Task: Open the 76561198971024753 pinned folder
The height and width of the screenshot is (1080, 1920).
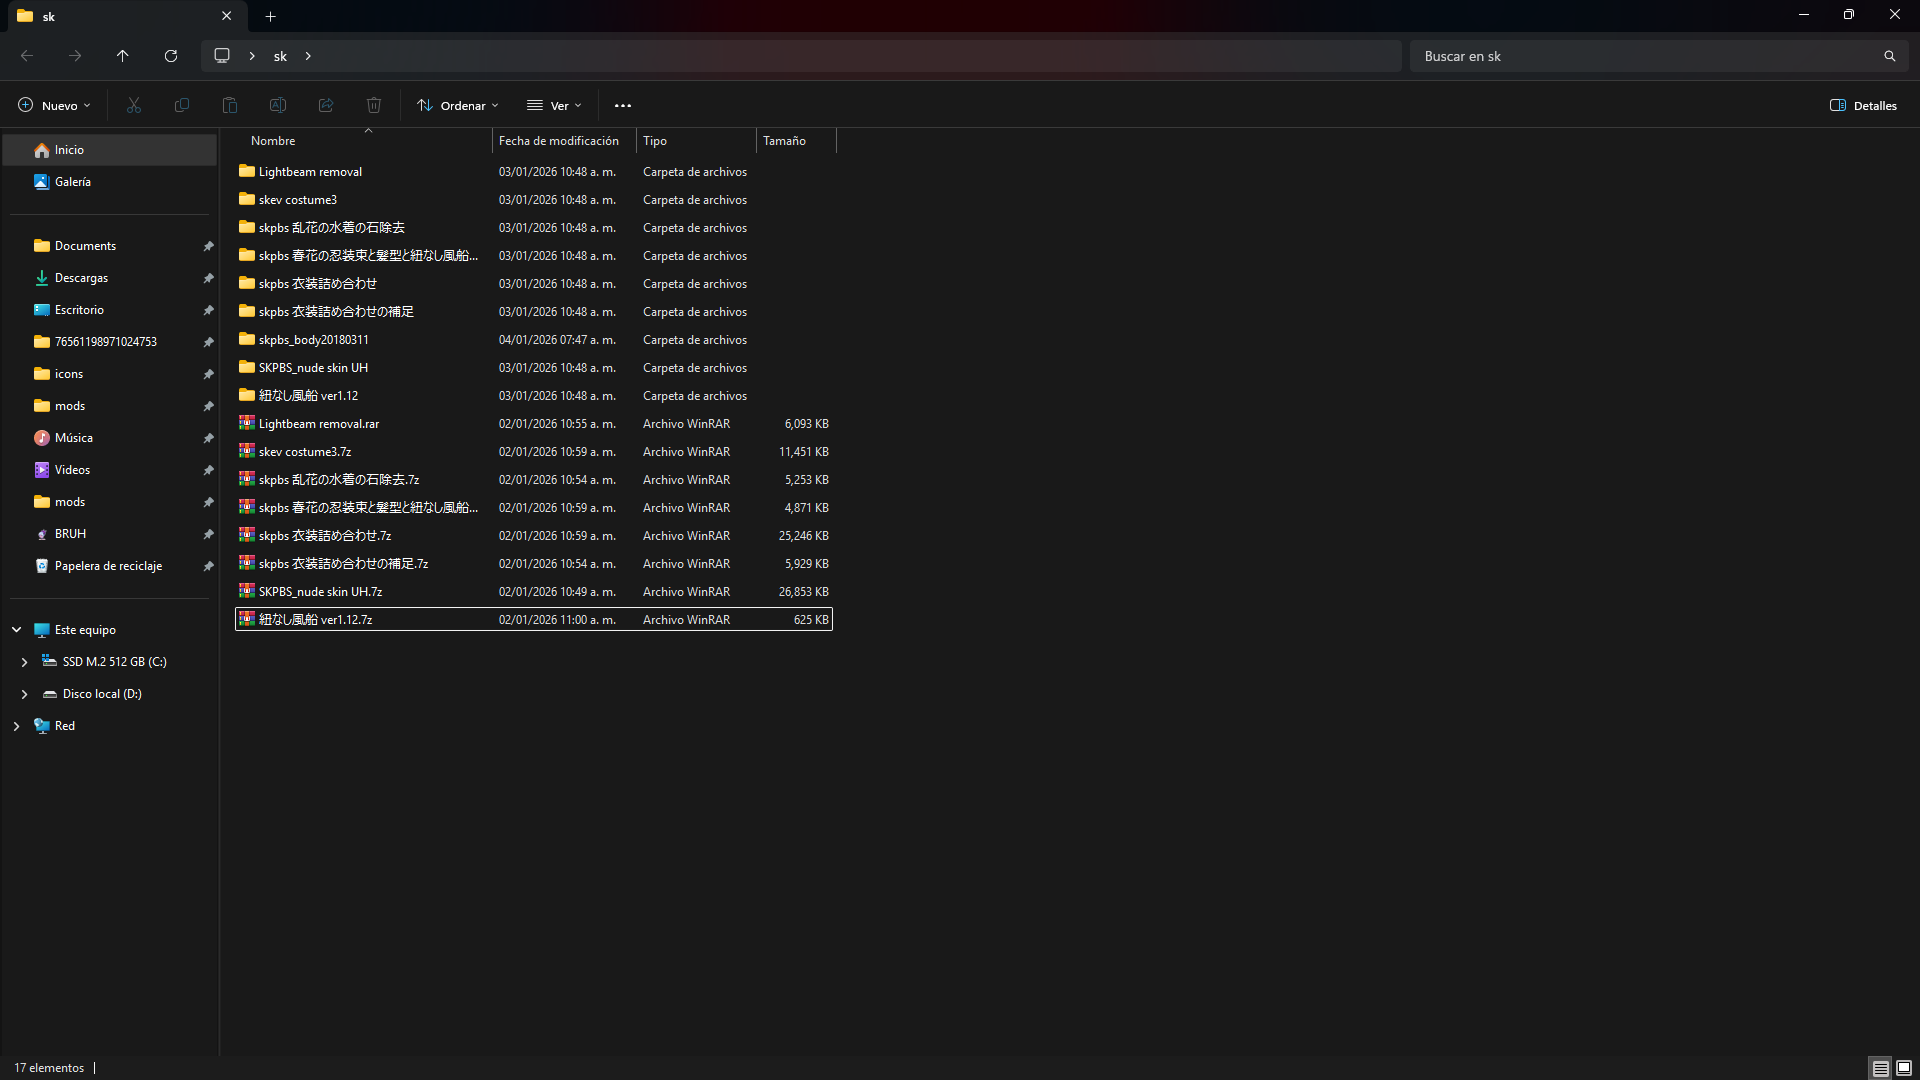Action: 110,342
